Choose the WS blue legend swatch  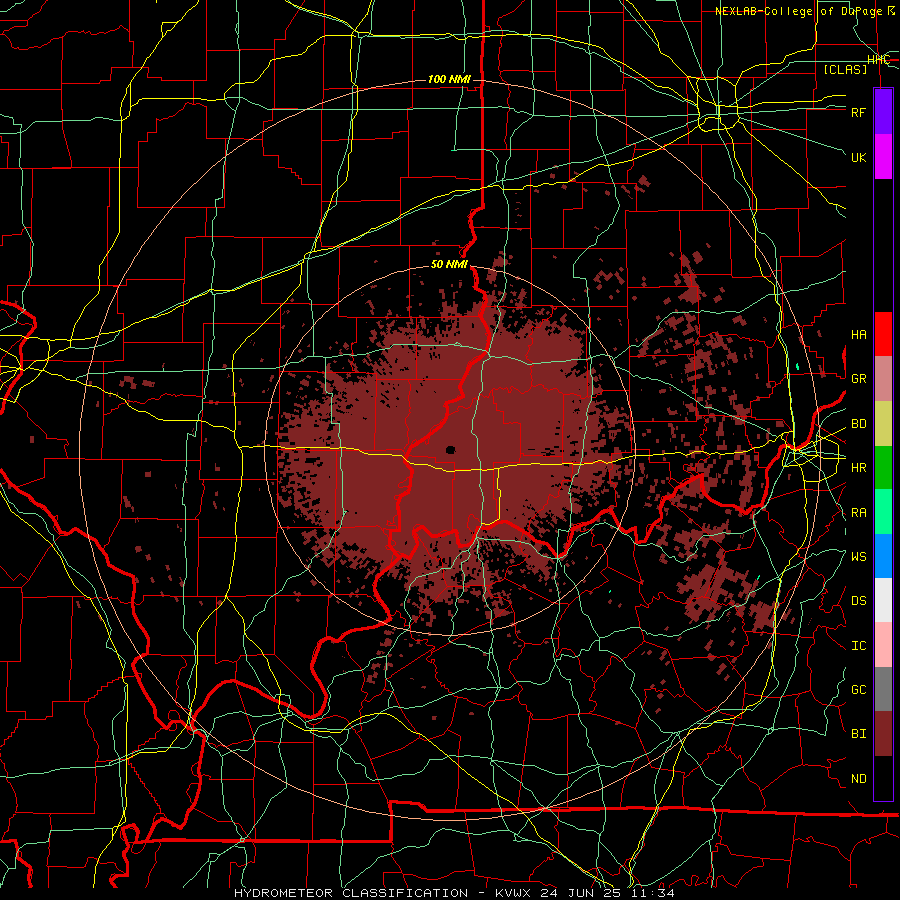[883, 556]
